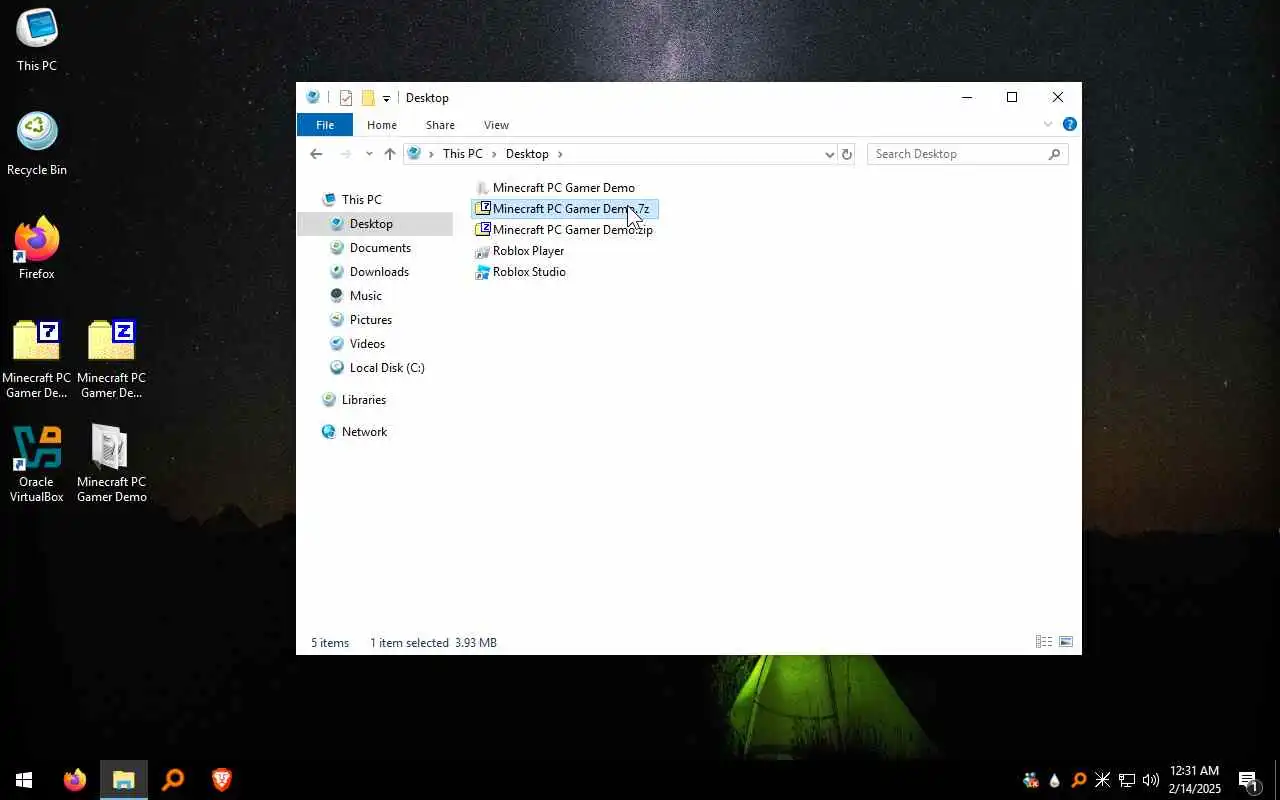Viewport: 1280px width, 800px height.
Task: Open the File menu tab
Action: pos(325,125)
